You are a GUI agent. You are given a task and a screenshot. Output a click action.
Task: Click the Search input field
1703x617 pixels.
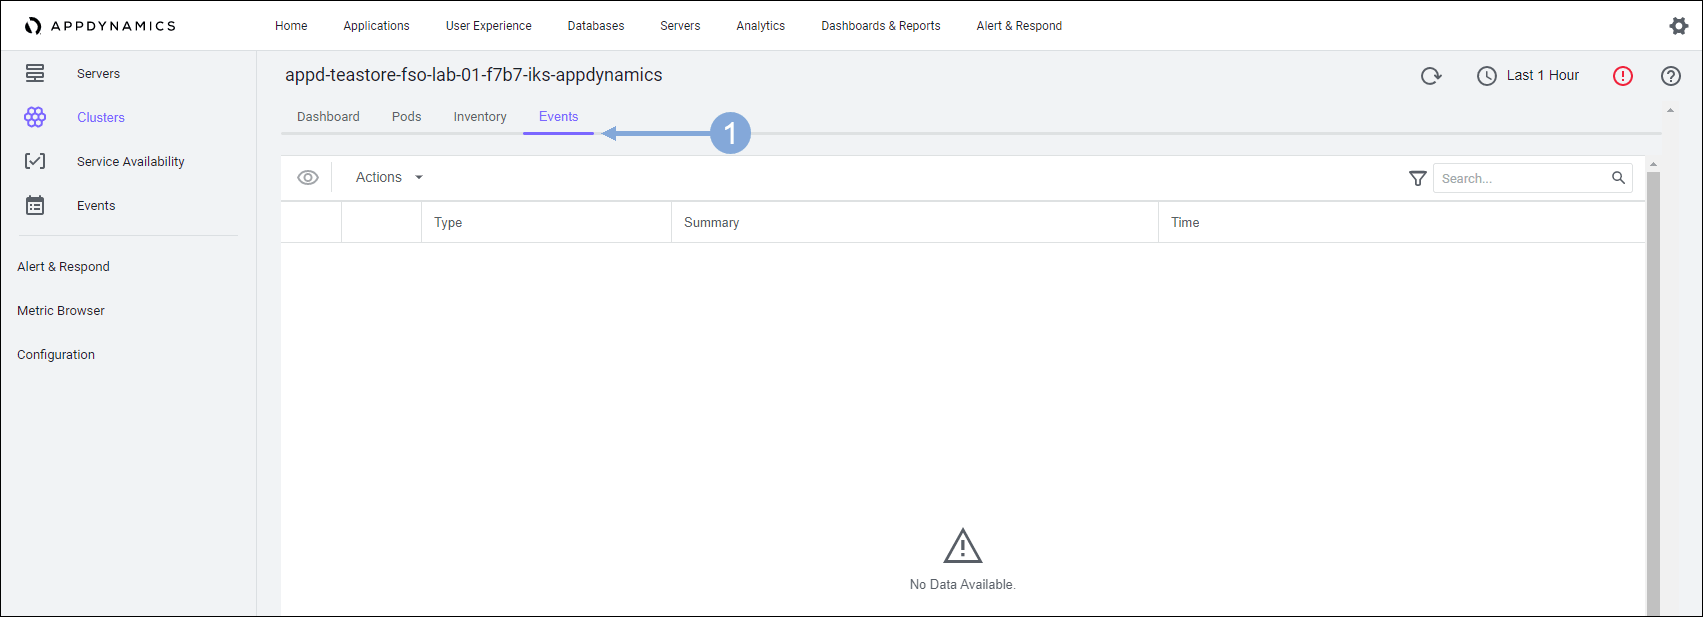point(1518,178)
